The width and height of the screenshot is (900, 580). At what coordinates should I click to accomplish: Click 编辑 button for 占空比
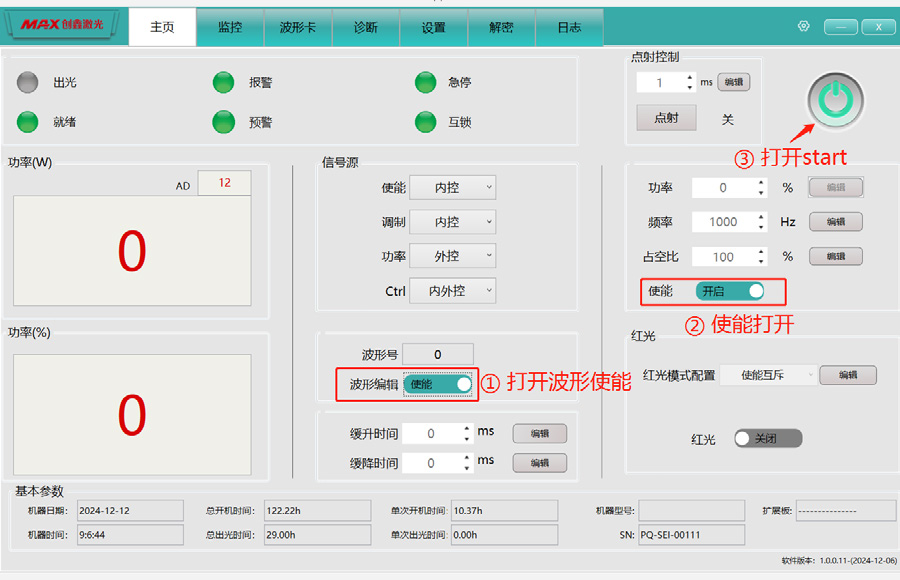[x=836, y=256]
